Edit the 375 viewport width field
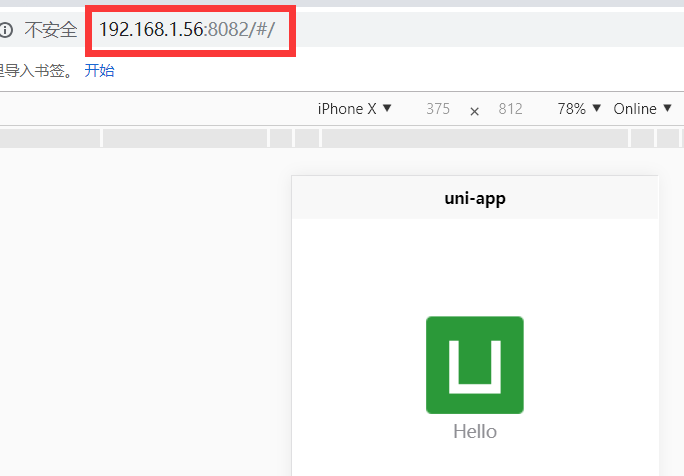684x476 pixels. point(438,109)
